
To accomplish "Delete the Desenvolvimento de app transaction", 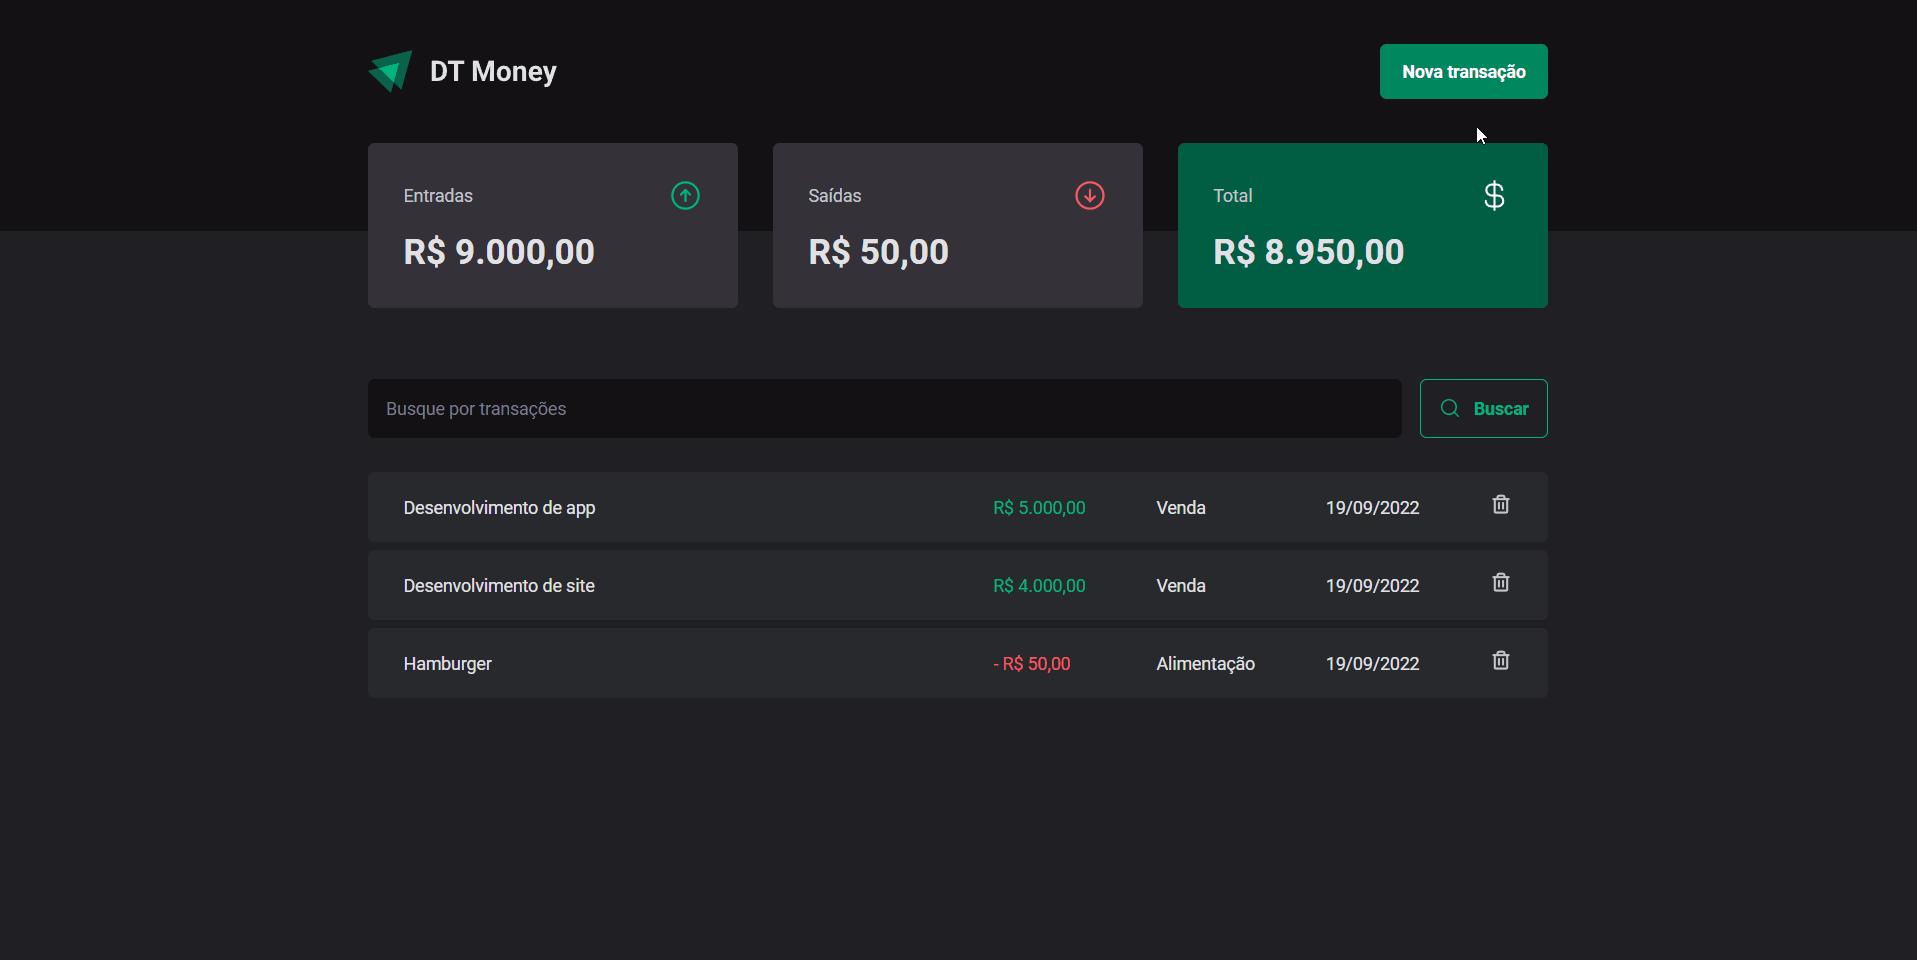I will click(x=1500, y=505).
